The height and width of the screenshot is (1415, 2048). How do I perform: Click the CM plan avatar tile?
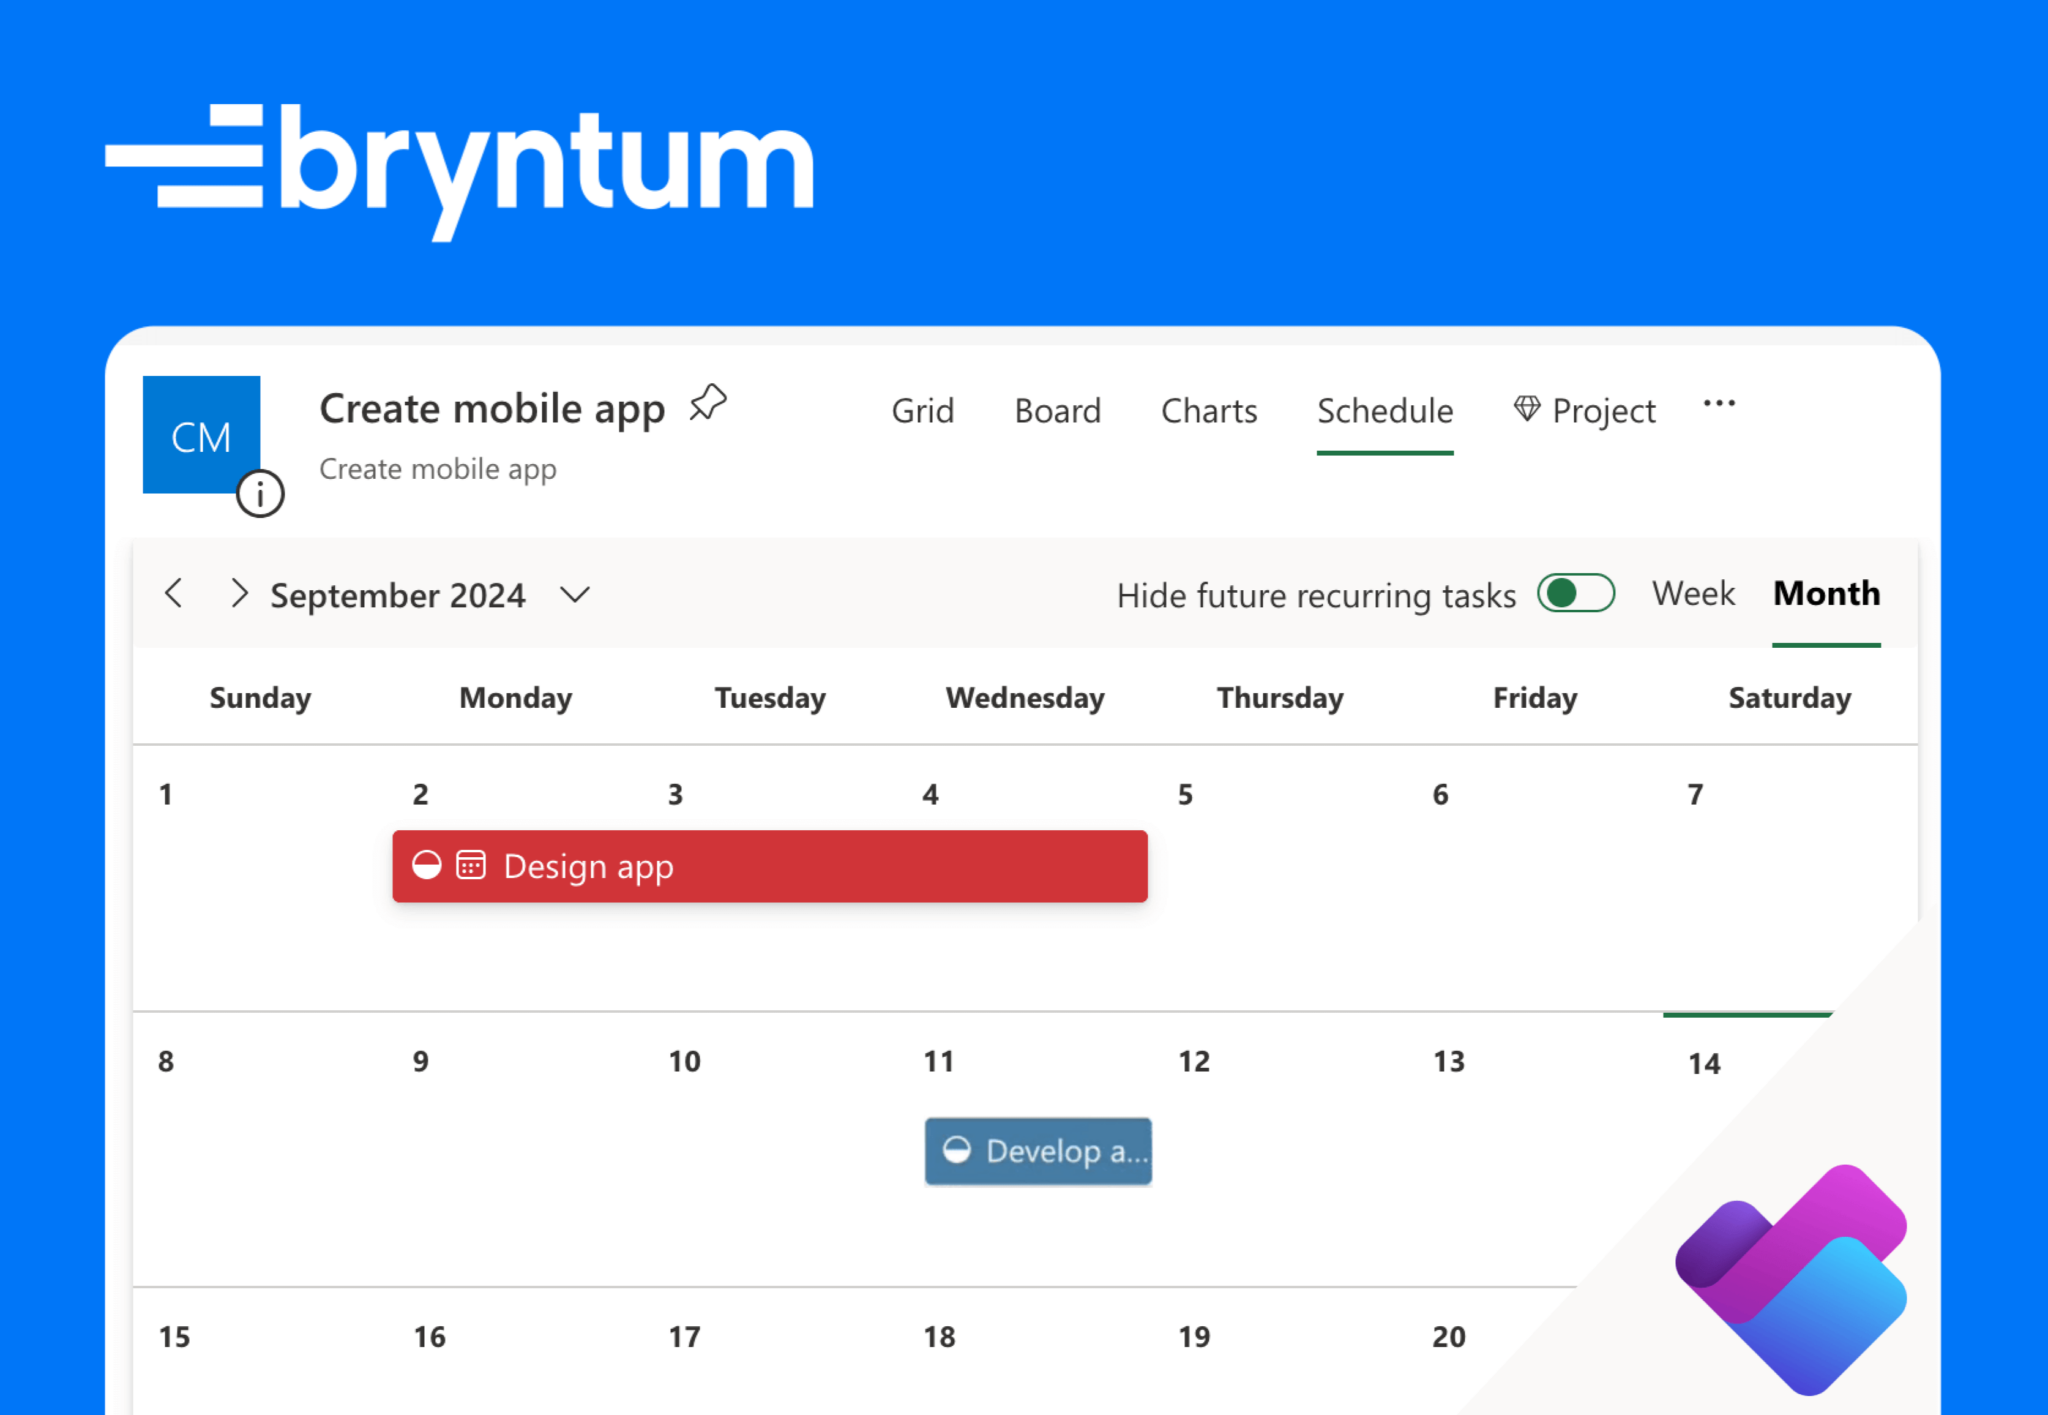coord(201,435)
